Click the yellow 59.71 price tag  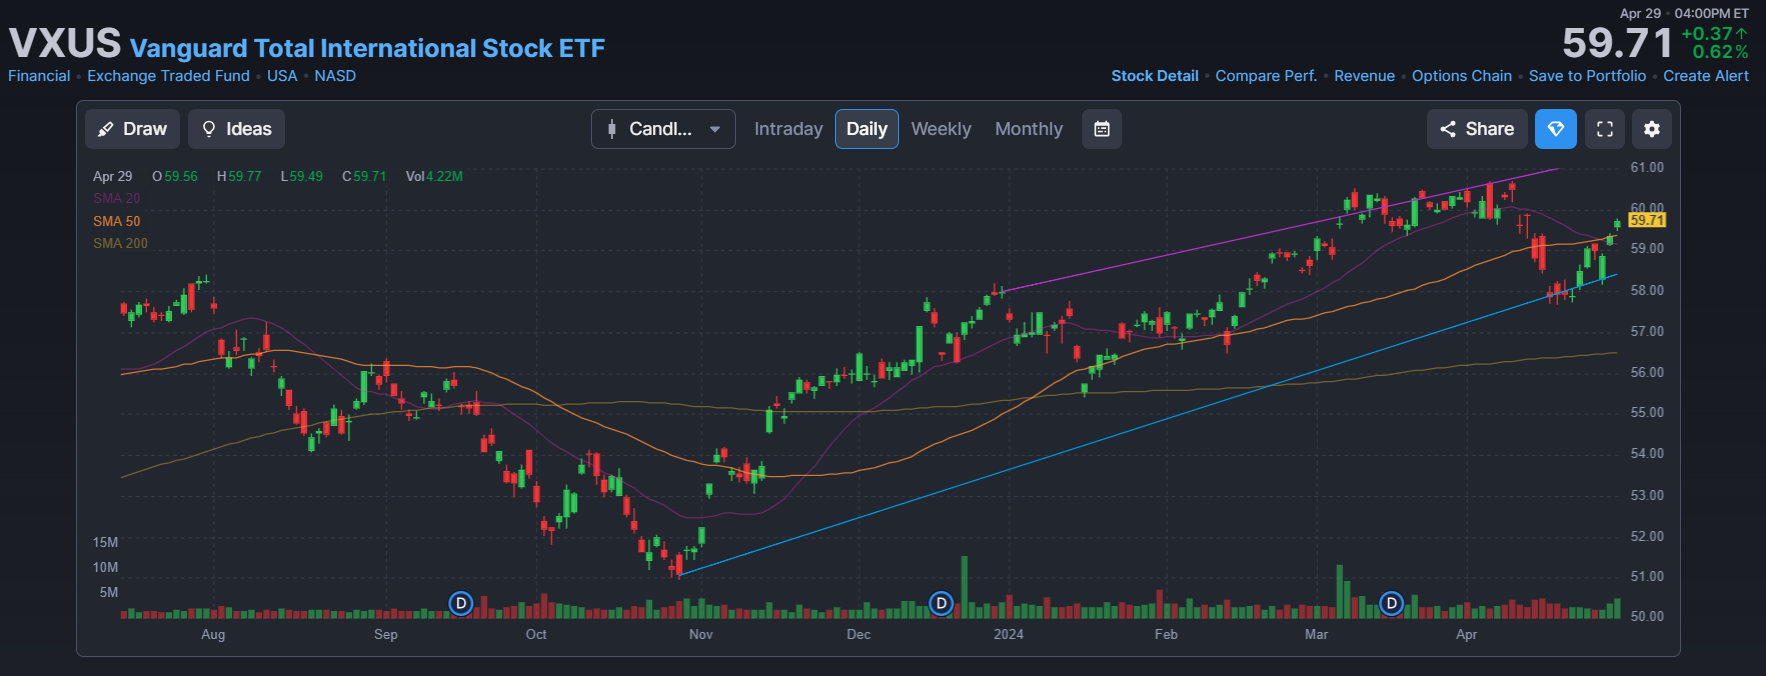[1647, 220]
